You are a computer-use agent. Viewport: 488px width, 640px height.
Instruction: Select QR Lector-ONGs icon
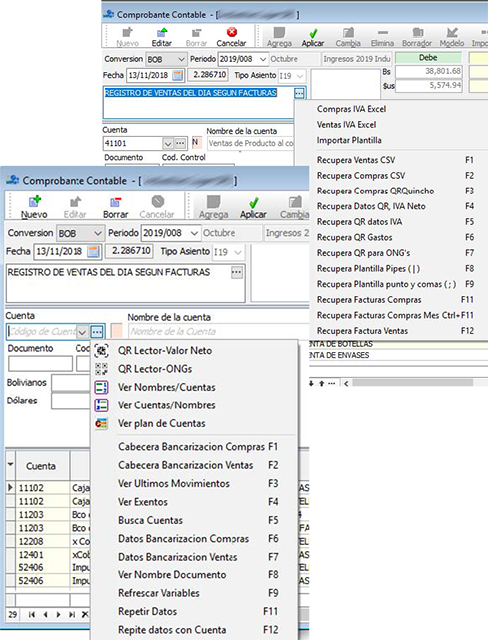point(102,369)
